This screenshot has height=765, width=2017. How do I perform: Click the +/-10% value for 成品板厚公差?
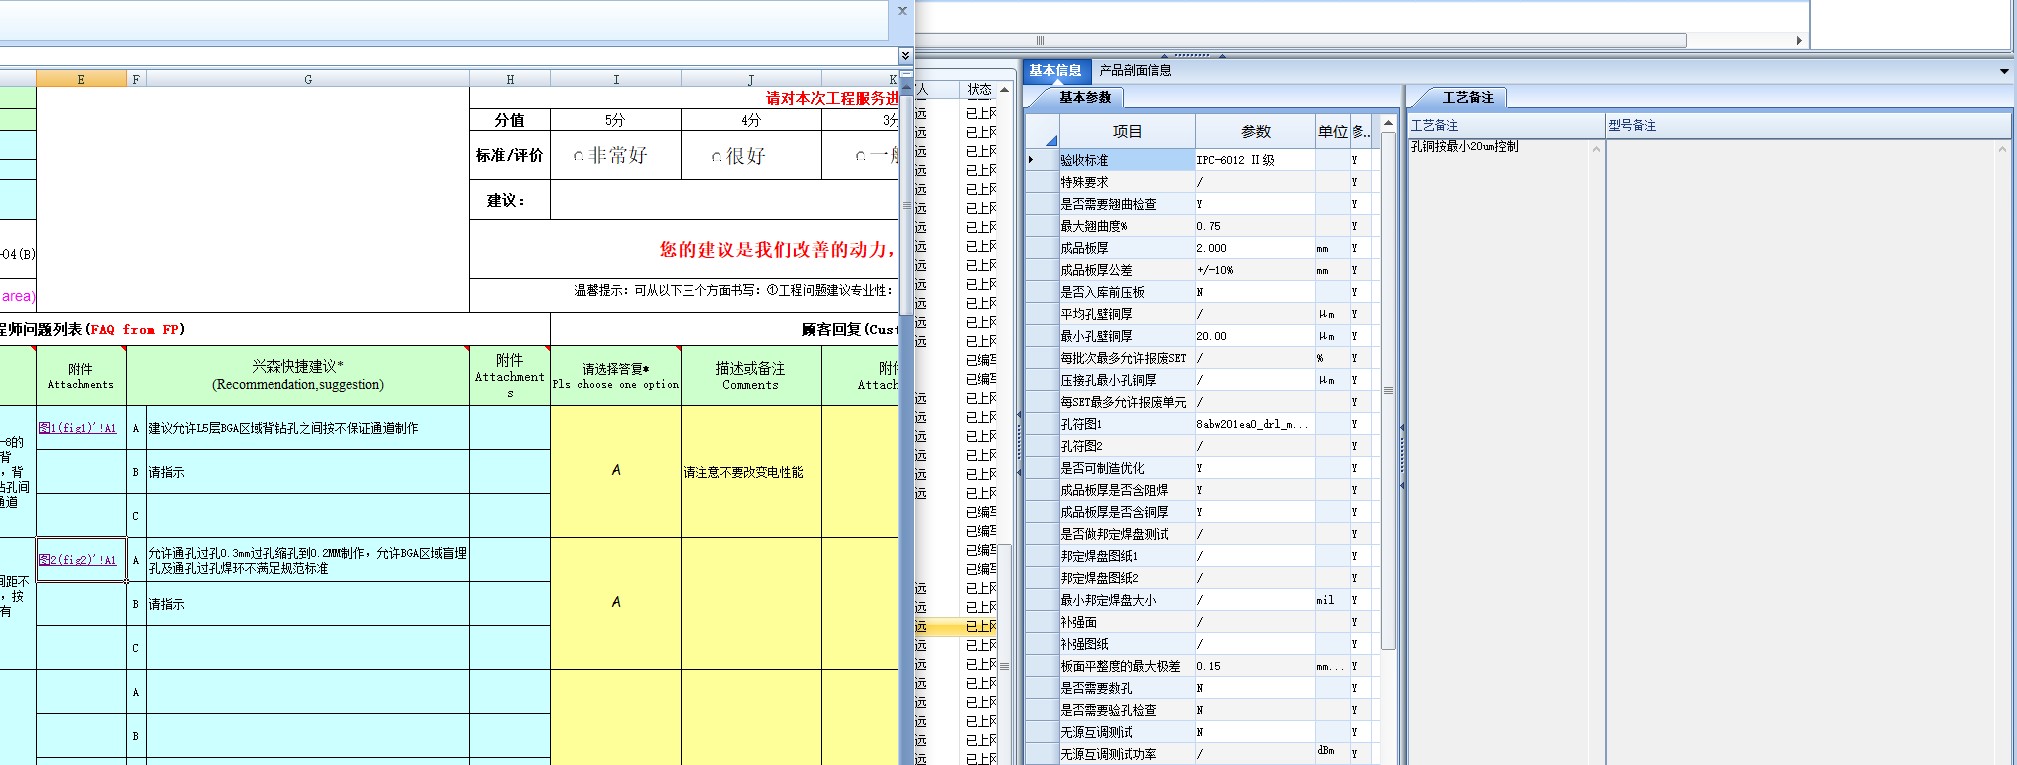pyautogui.click(x=1255, y=270)
